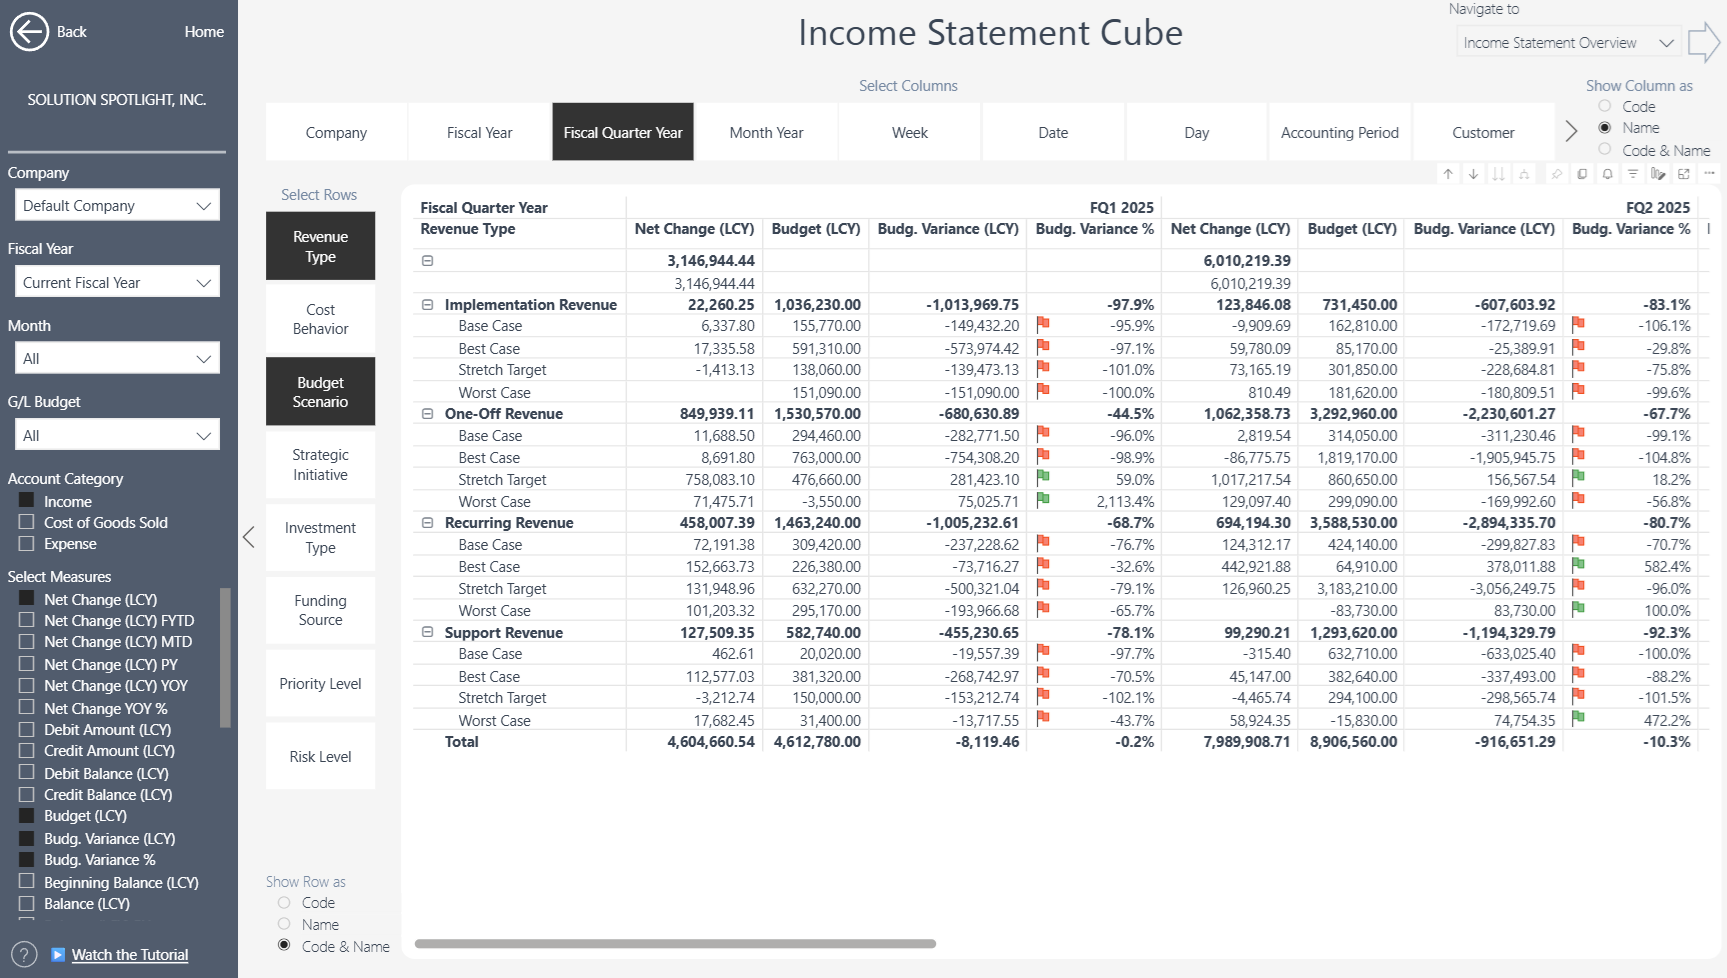Collapse the Implementation Revenue row group

[x=427, y=305]
